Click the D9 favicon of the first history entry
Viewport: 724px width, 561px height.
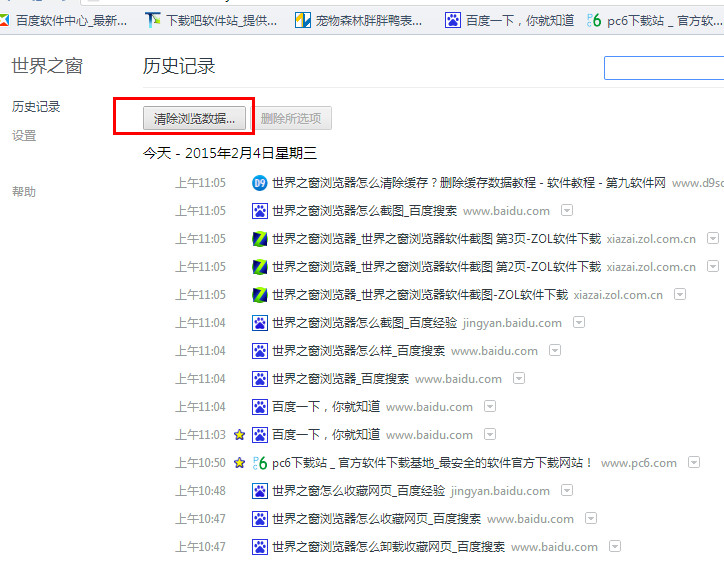tap(260, 183)
